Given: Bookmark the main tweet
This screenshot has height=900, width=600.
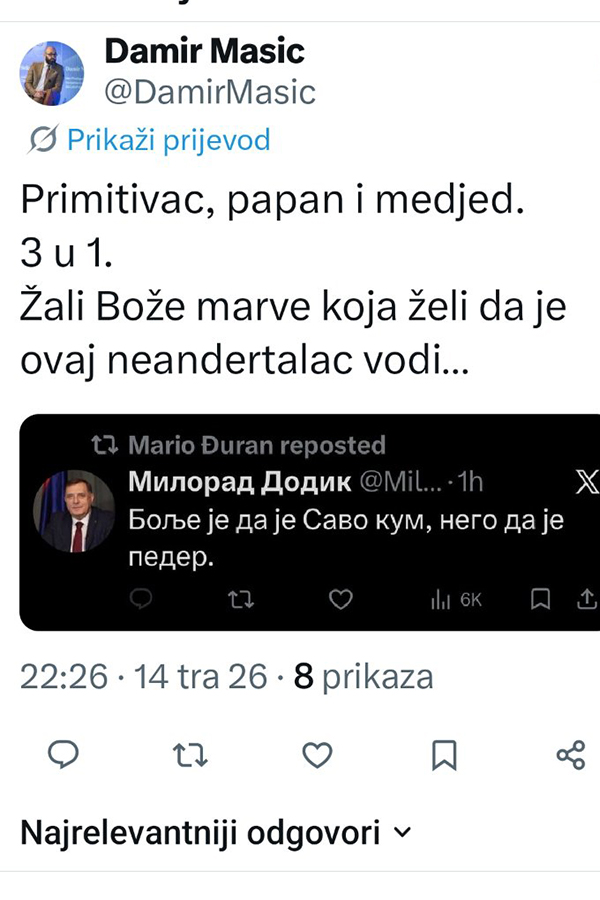Looking at the screenshot, I should (443, 755).
